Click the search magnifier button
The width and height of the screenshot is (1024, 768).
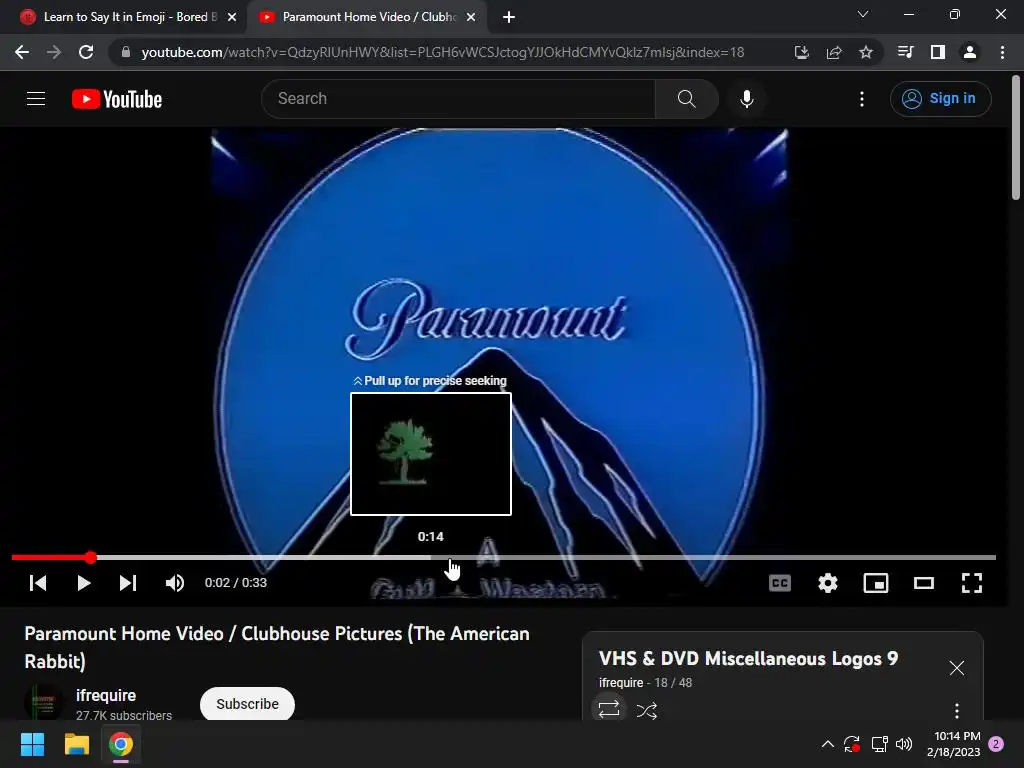coord(686,99)
